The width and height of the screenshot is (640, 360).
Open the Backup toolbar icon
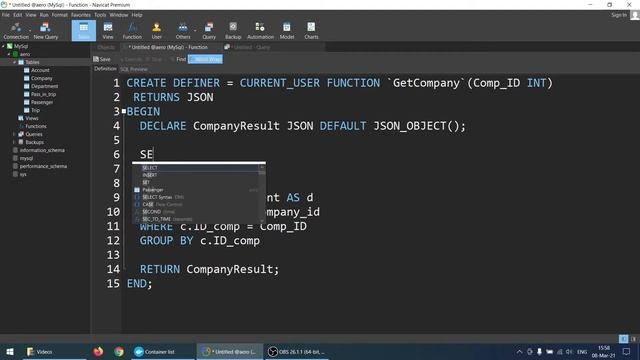(x=233, y=31)
